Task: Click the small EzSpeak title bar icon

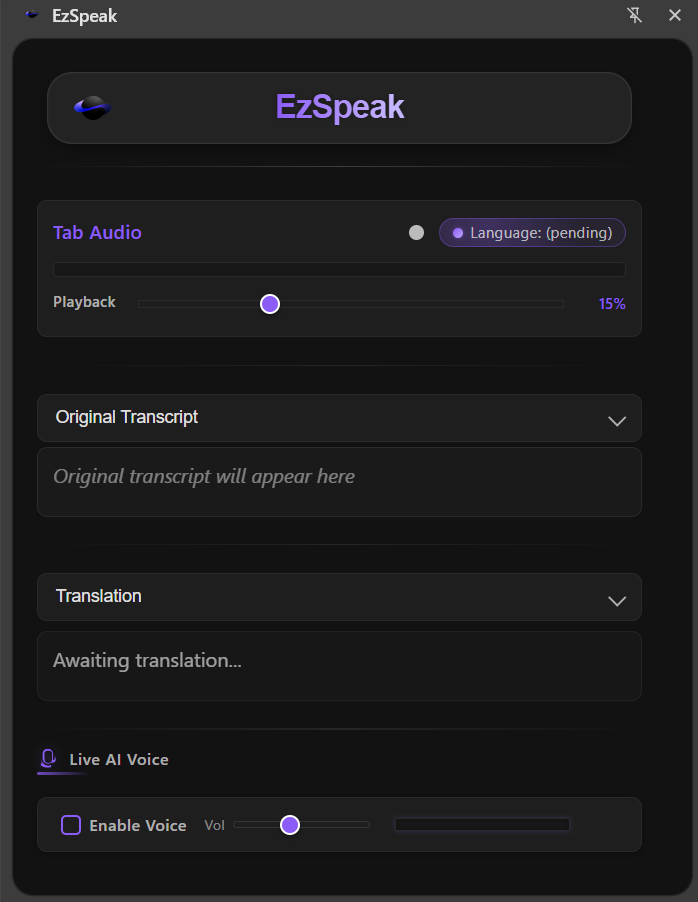Action: pyautogui.click(x=32, y=15)
